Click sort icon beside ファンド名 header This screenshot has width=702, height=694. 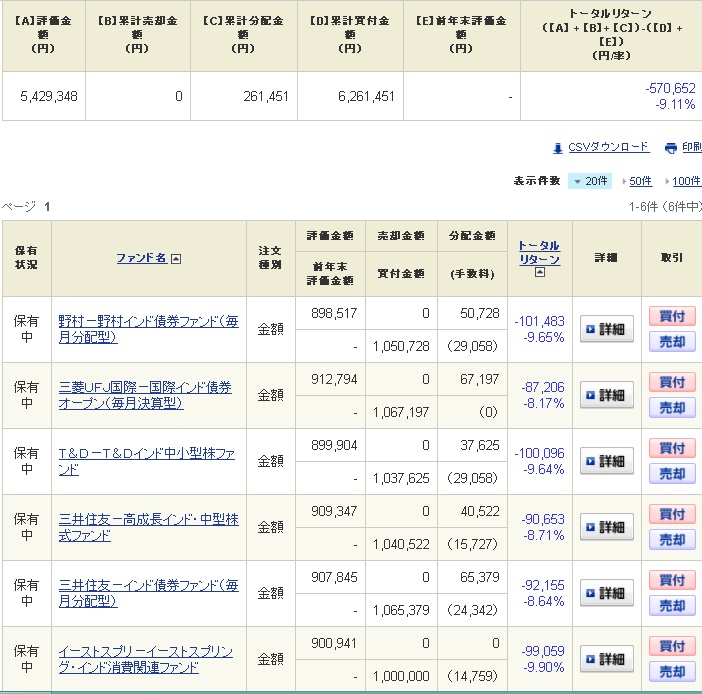click(x=176, y=258)
